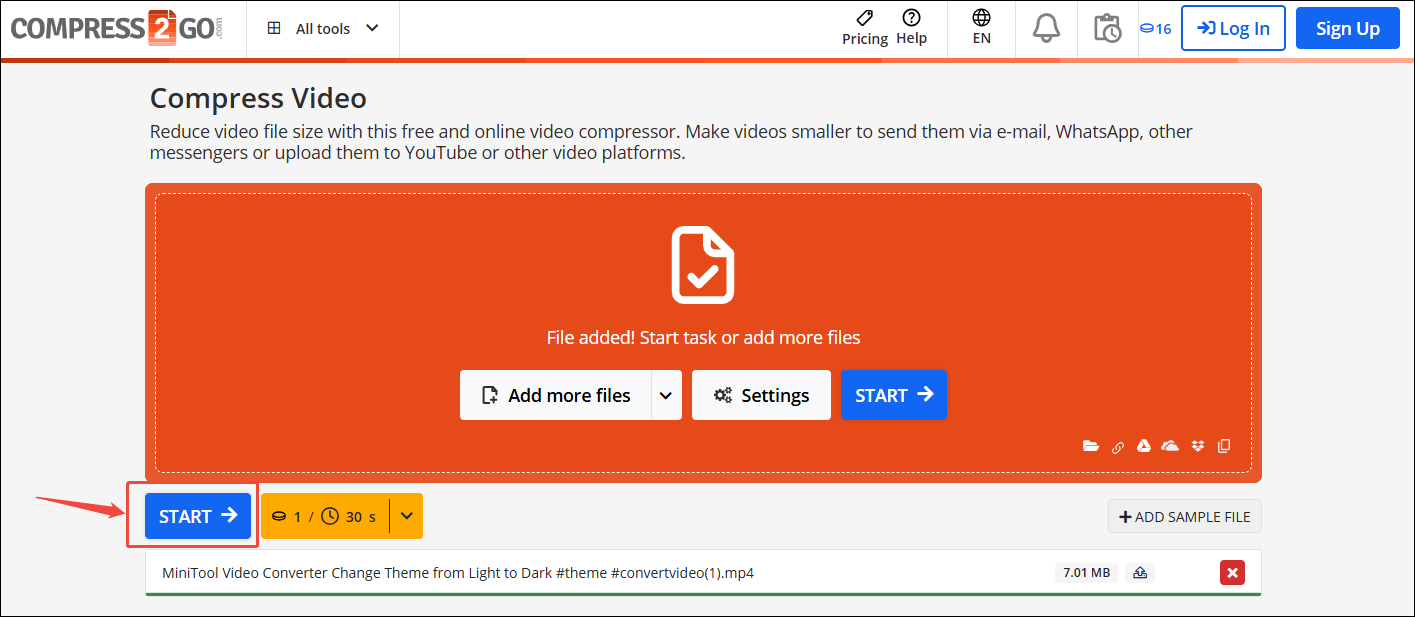Open the Add more files dropdown arrow
The image size is (1415, 617).
666,395
